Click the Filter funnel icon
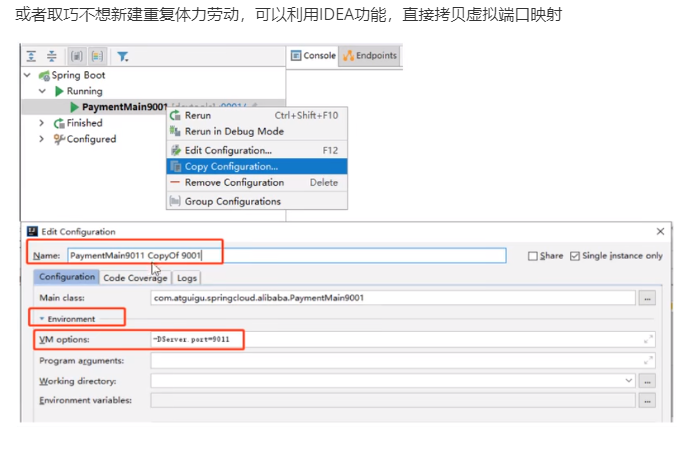 122,56
